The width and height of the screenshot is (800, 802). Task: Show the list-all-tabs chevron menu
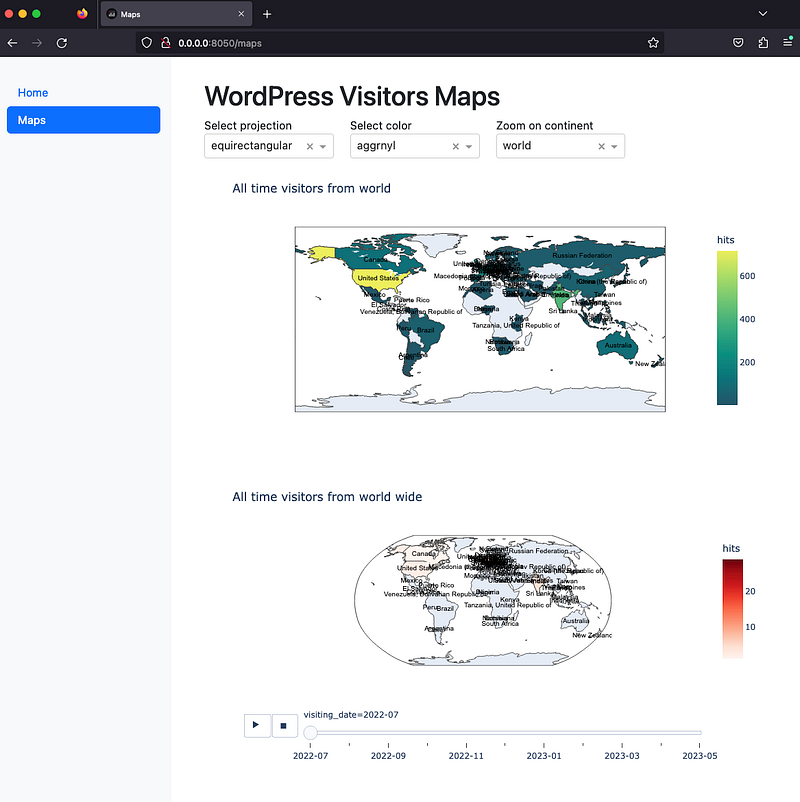[763, 14]
